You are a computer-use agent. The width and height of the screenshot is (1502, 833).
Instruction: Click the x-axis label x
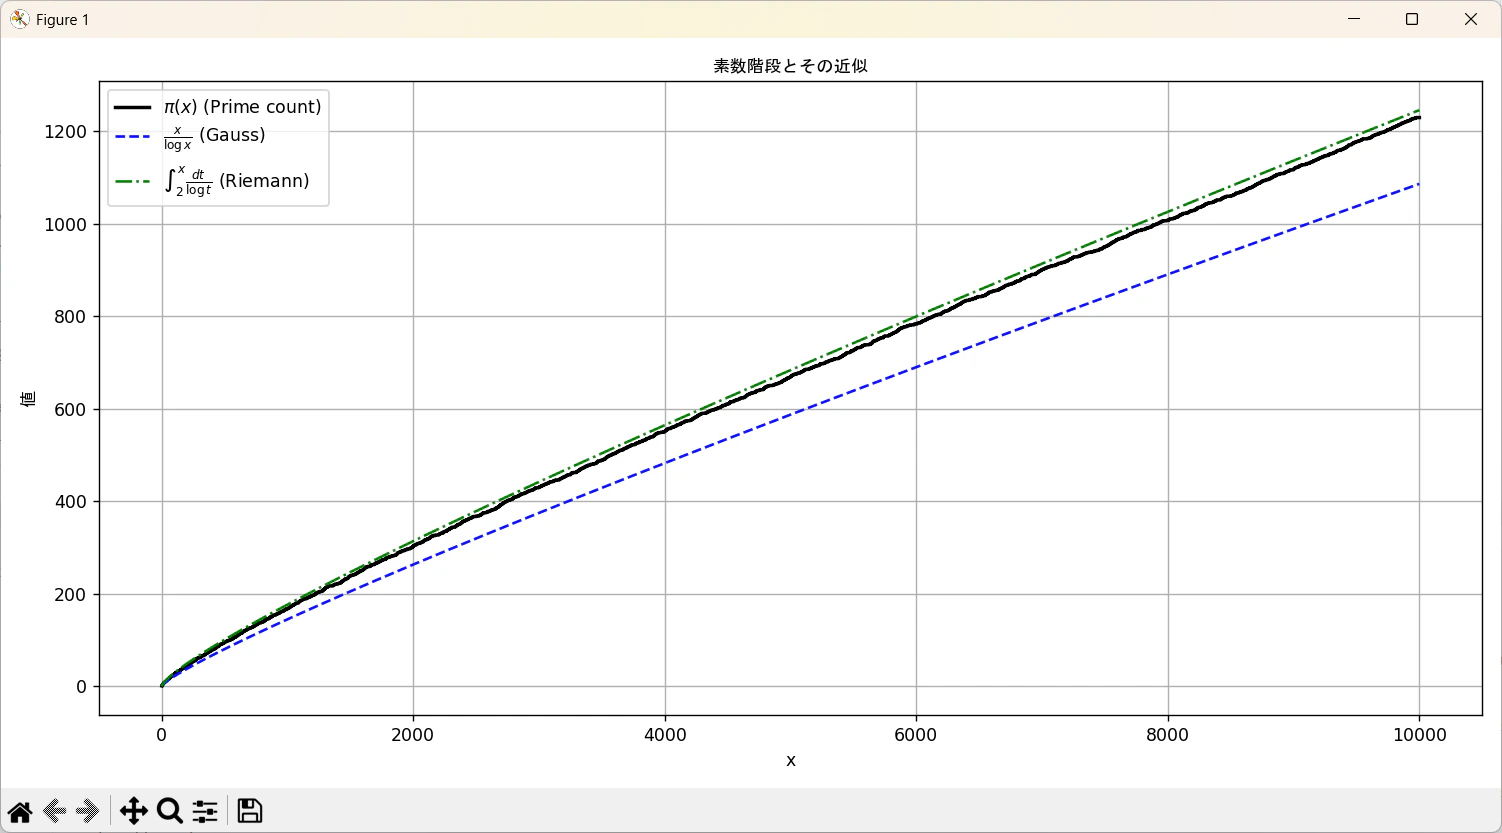(x=791, y=761)
